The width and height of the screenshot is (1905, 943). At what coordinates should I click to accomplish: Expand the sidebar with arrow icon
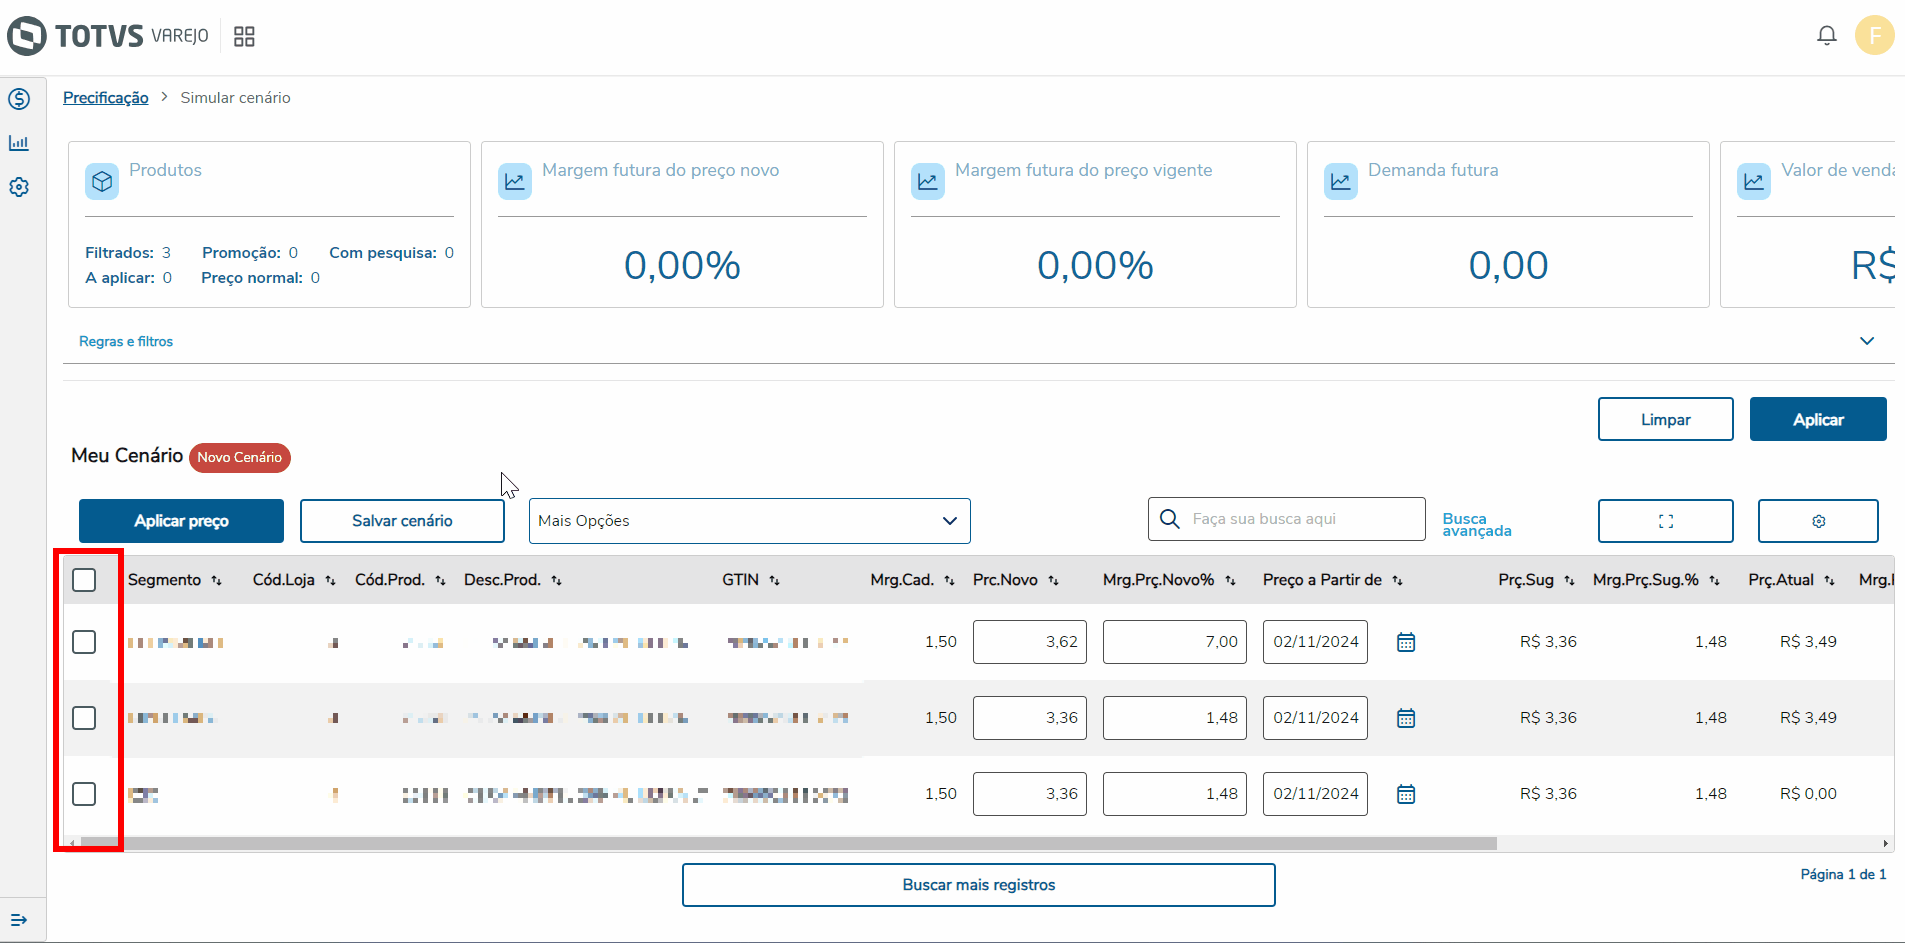[x=19, y=919]
